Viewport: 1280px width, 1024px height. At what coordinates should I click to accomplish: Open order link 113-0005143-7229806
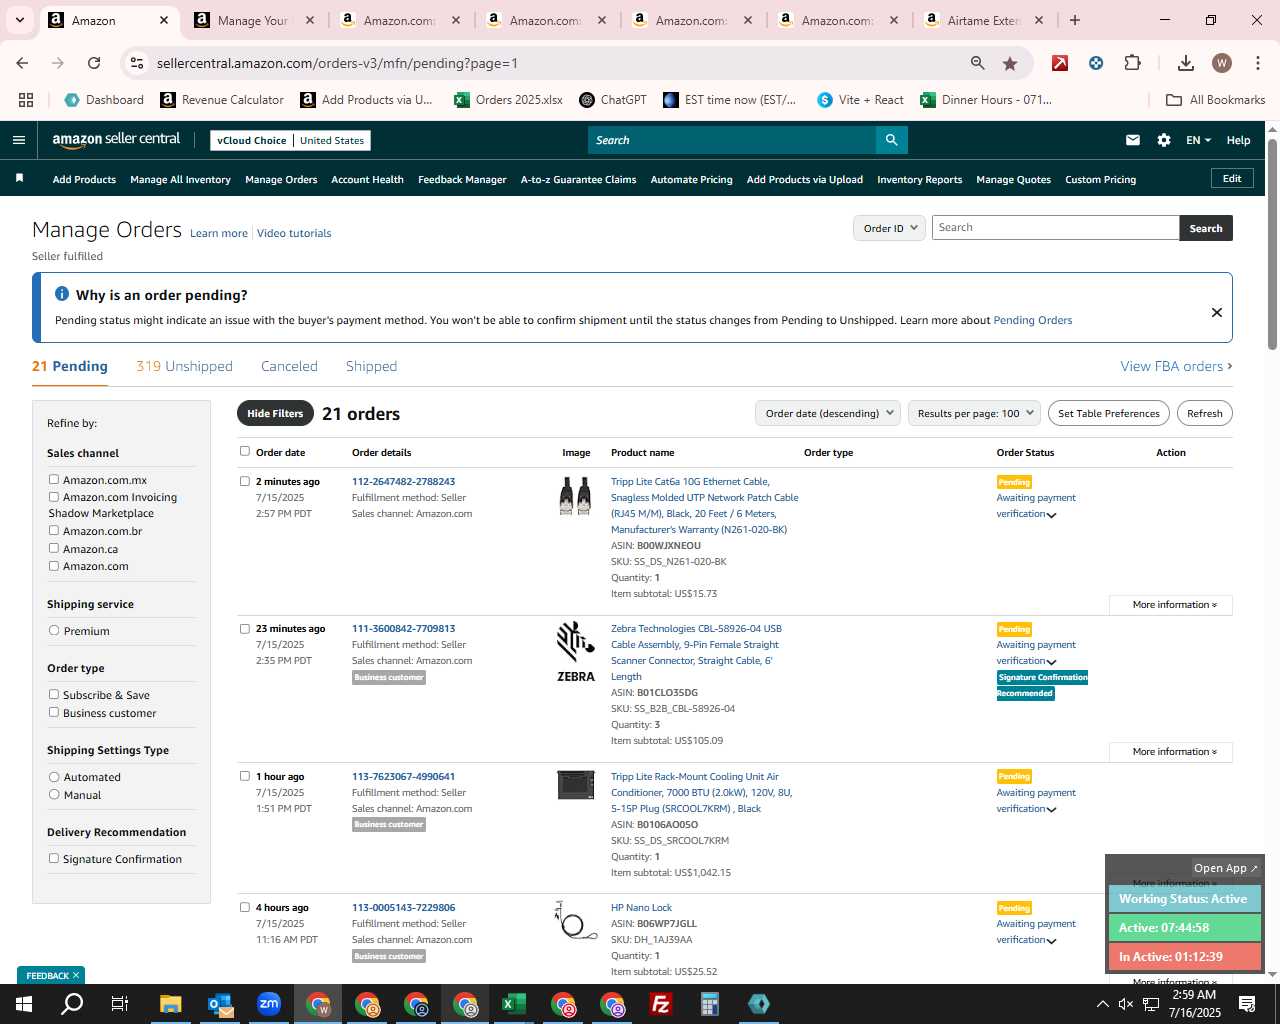pyautogui.click(x=403, y=907)
